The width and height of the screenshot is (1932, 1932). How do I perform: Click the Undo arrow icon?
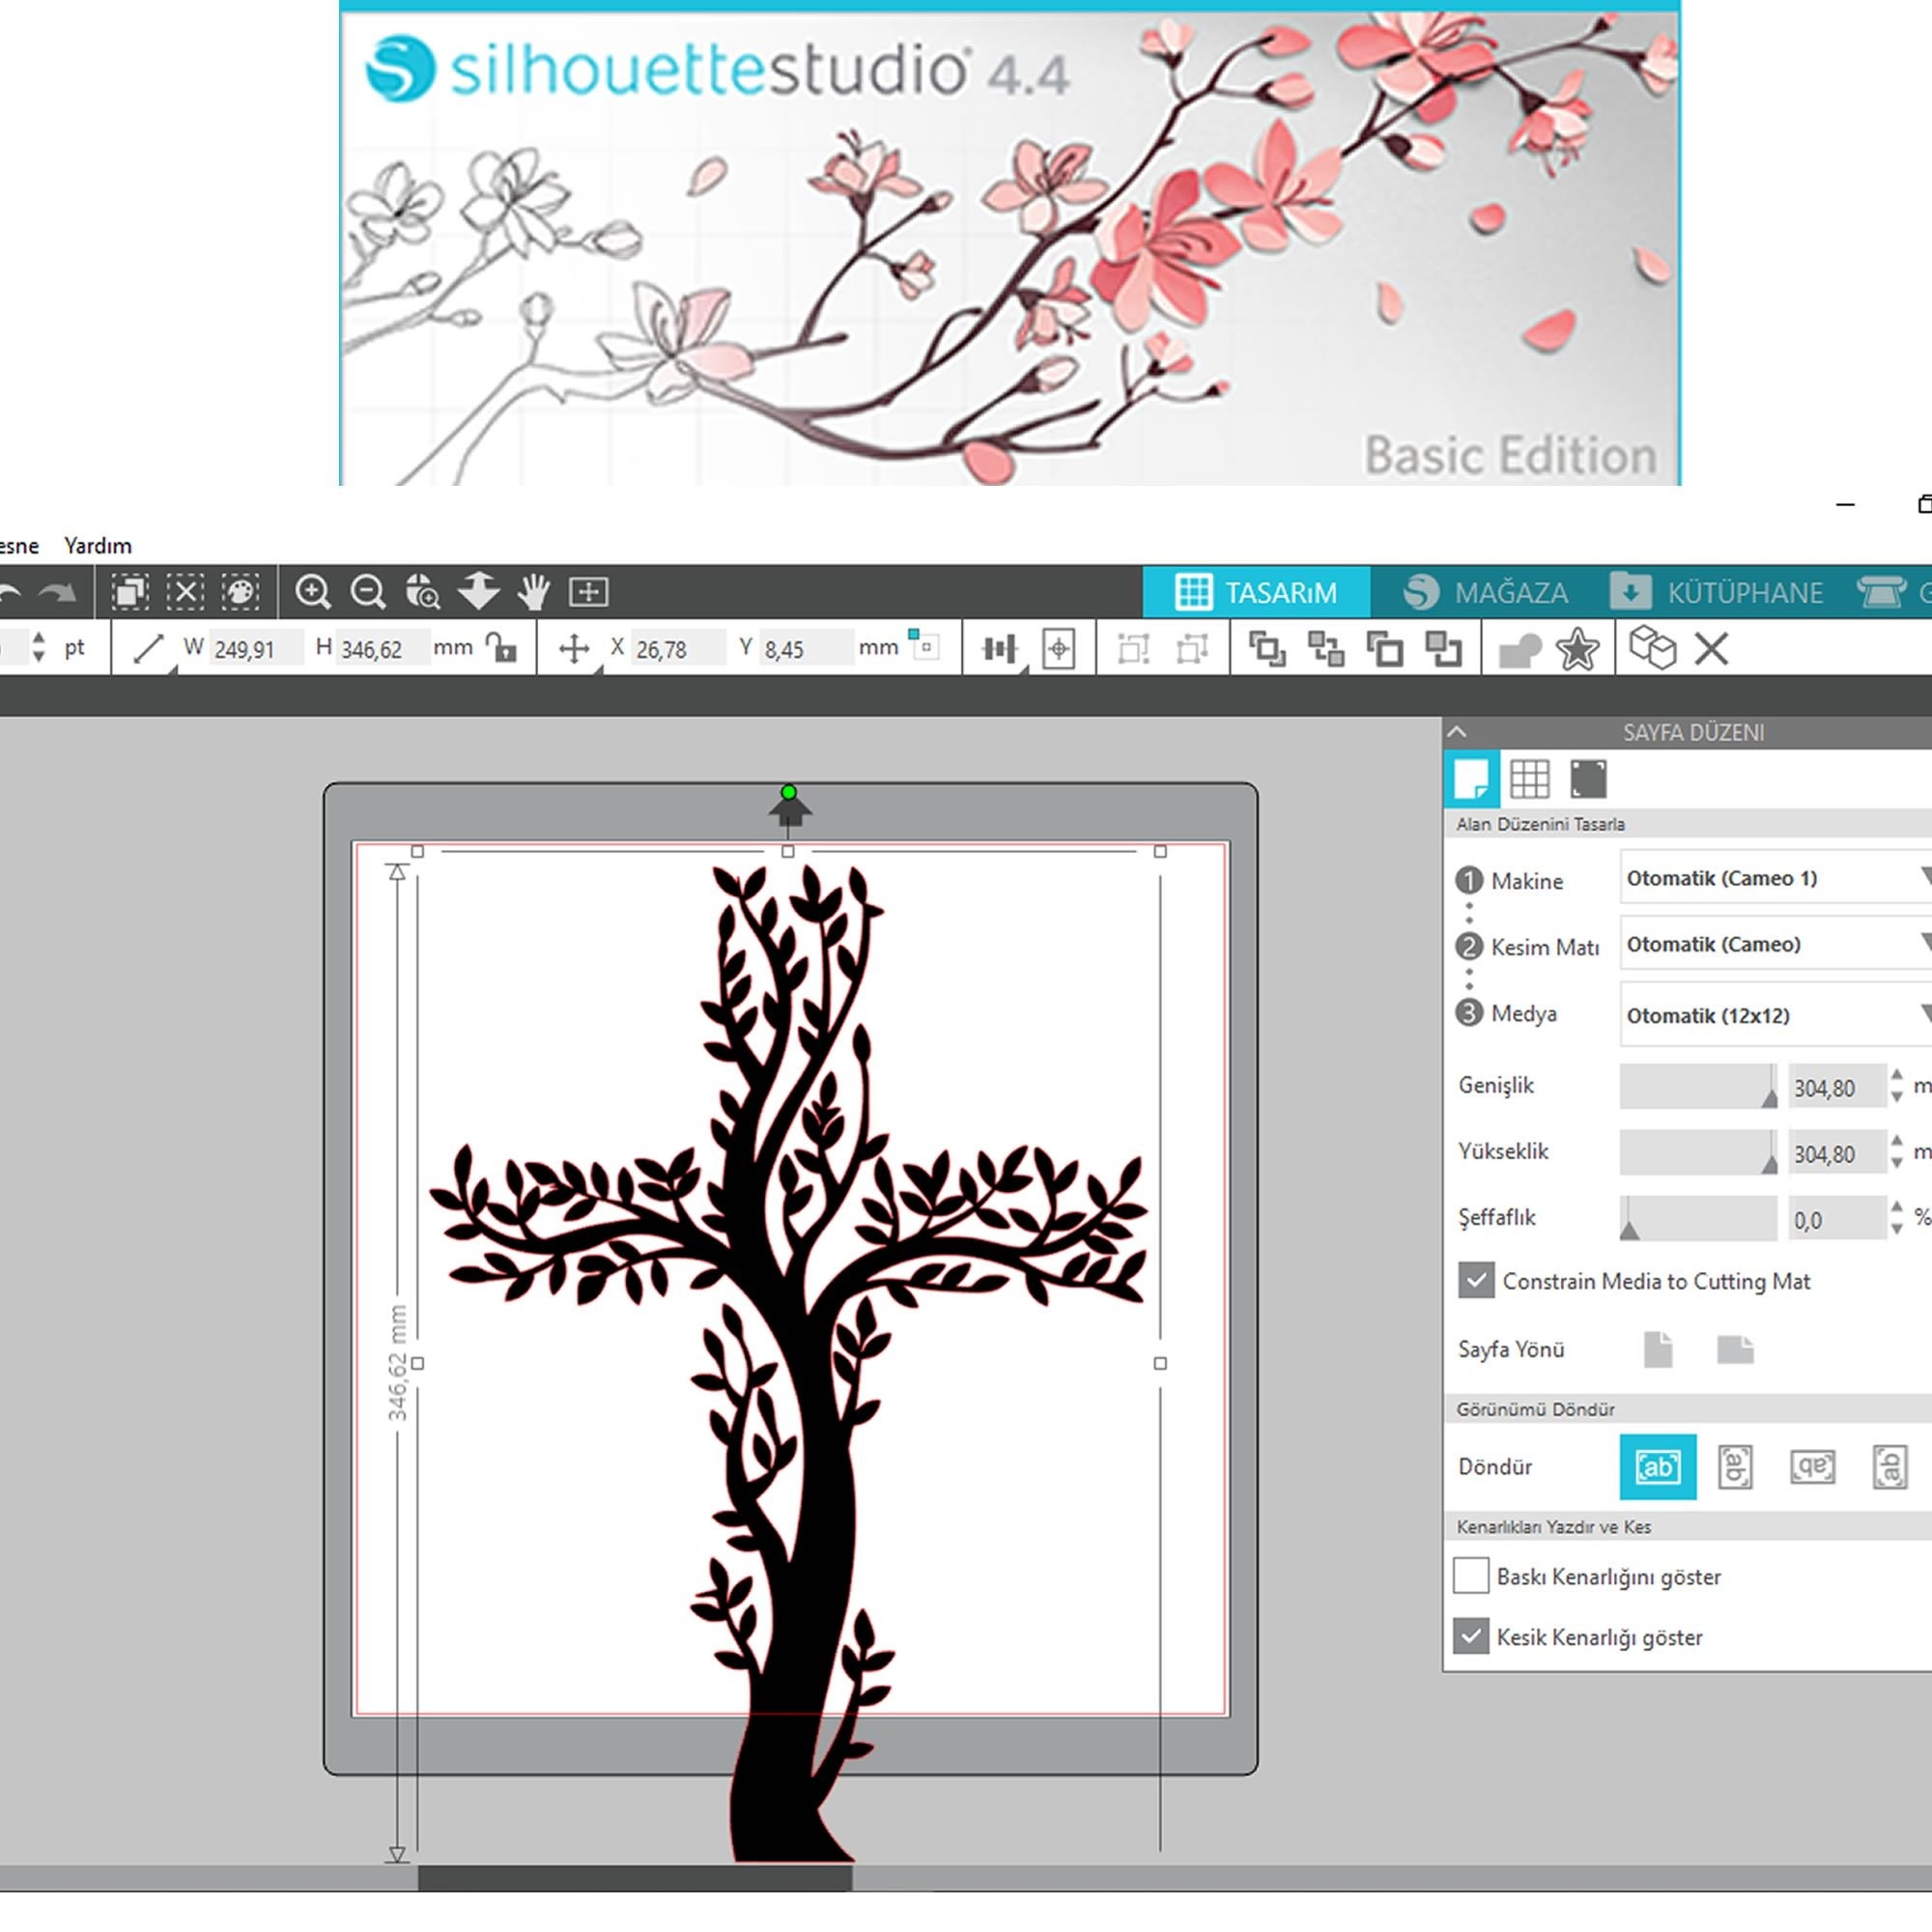coord(10,590)
